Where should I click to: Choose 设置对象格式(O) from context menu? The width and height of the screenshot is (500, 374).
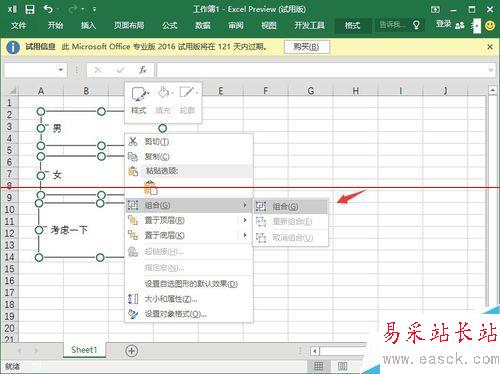(x=189, y=314)
